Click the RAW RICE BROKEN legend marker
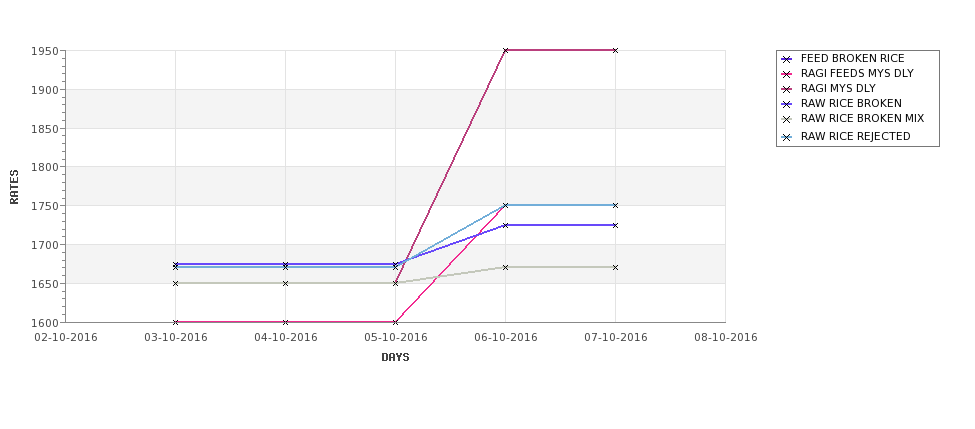The height and width of the screenshot is (429, 975). coord(787,104)
